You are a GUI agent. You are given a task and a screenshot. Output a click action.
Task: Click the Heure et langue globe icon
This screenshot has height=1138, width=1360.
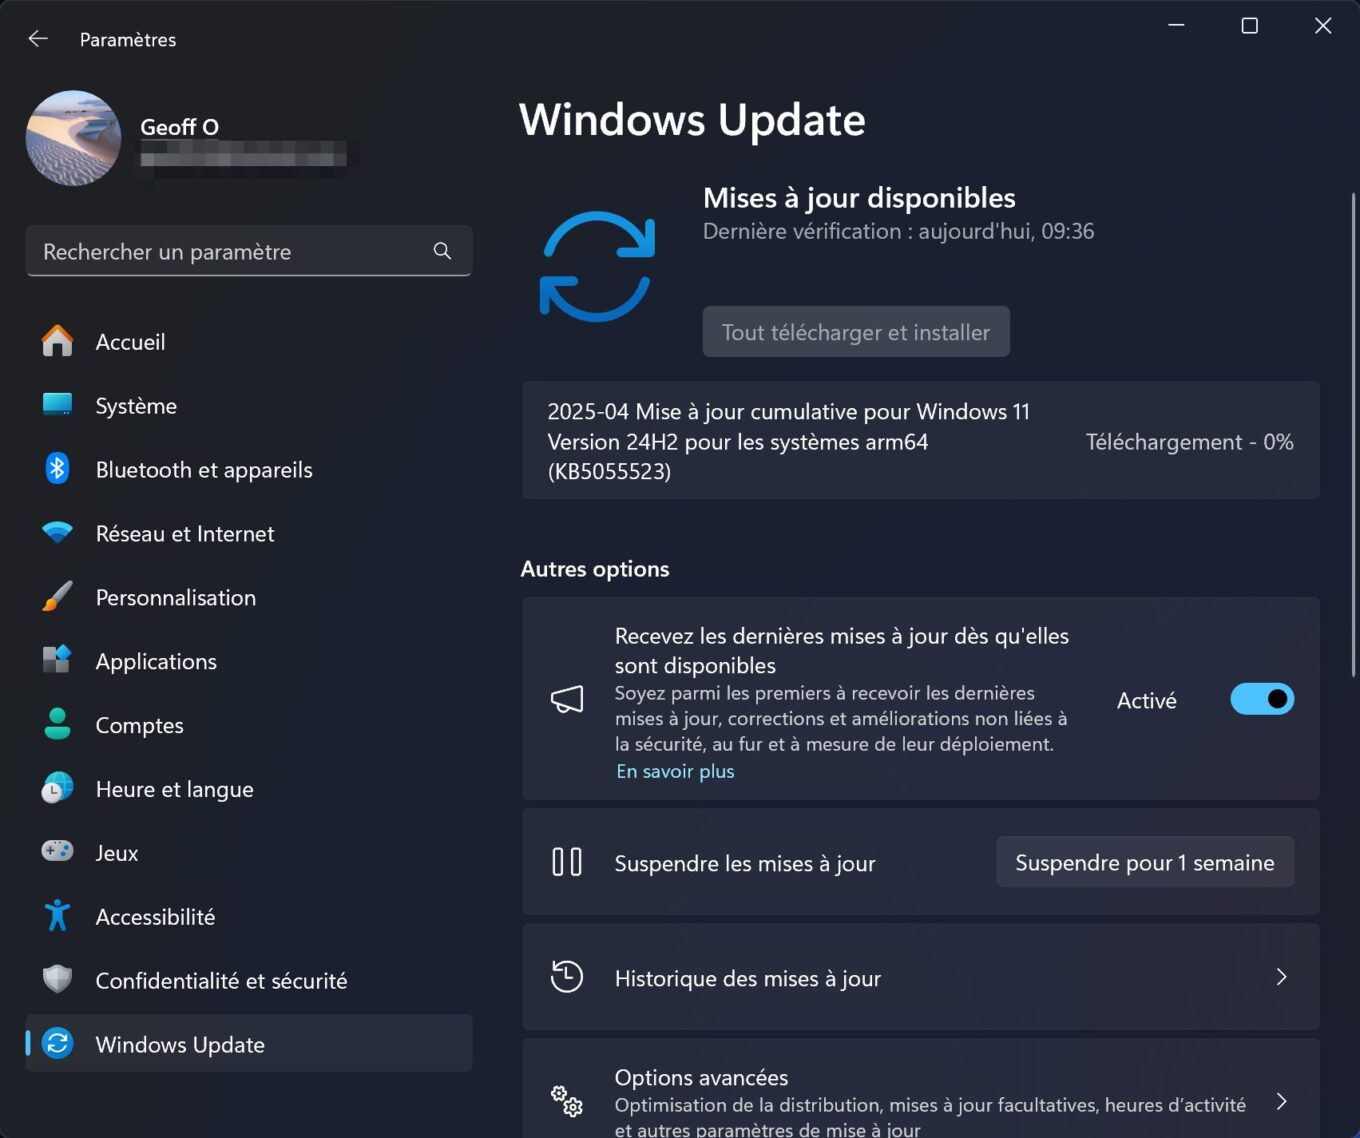(57, 788)
